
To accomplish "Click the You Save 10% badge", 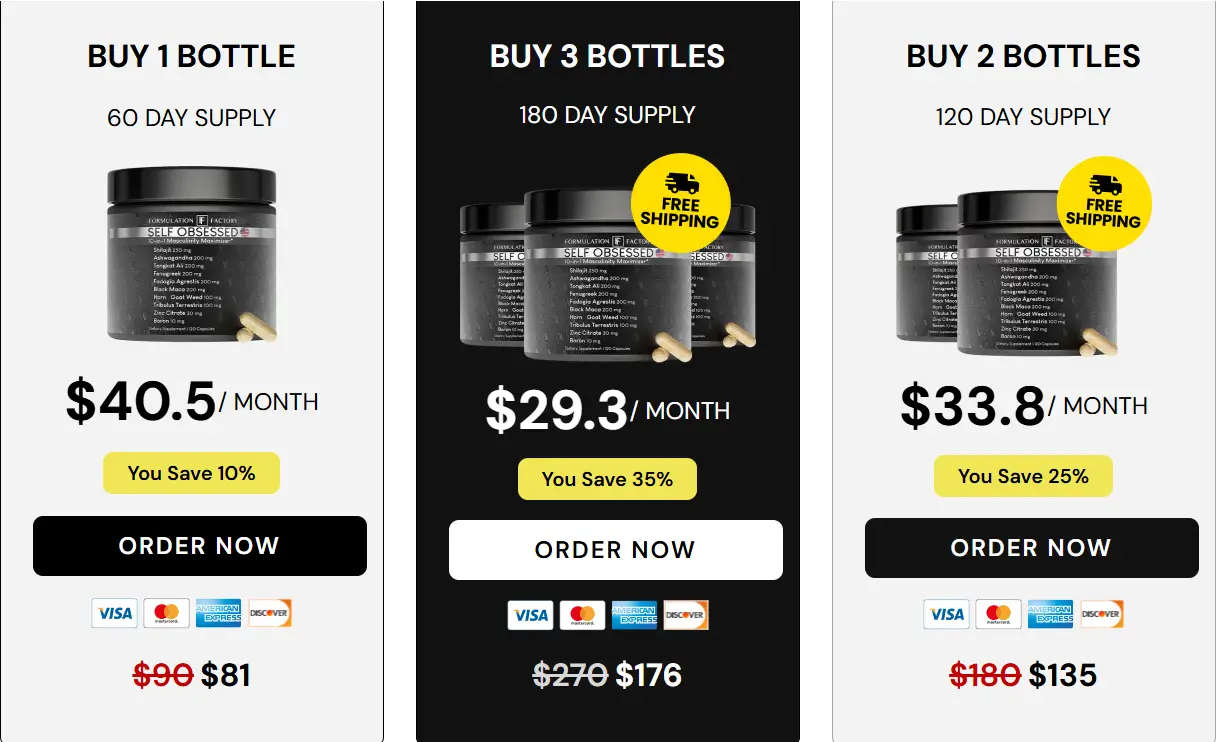I will point(191,472).
